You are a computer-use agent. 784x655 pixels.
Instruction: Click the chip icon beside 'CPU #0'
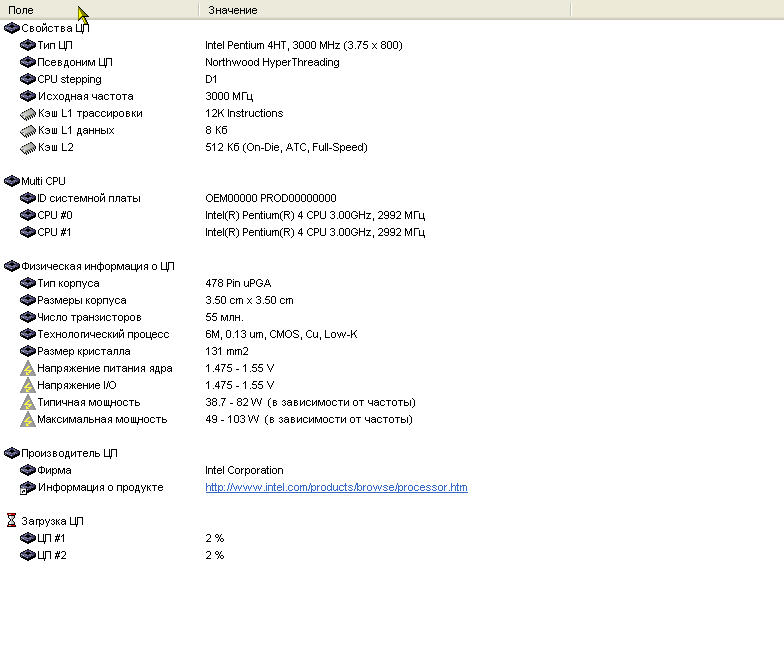pos(28,215)
